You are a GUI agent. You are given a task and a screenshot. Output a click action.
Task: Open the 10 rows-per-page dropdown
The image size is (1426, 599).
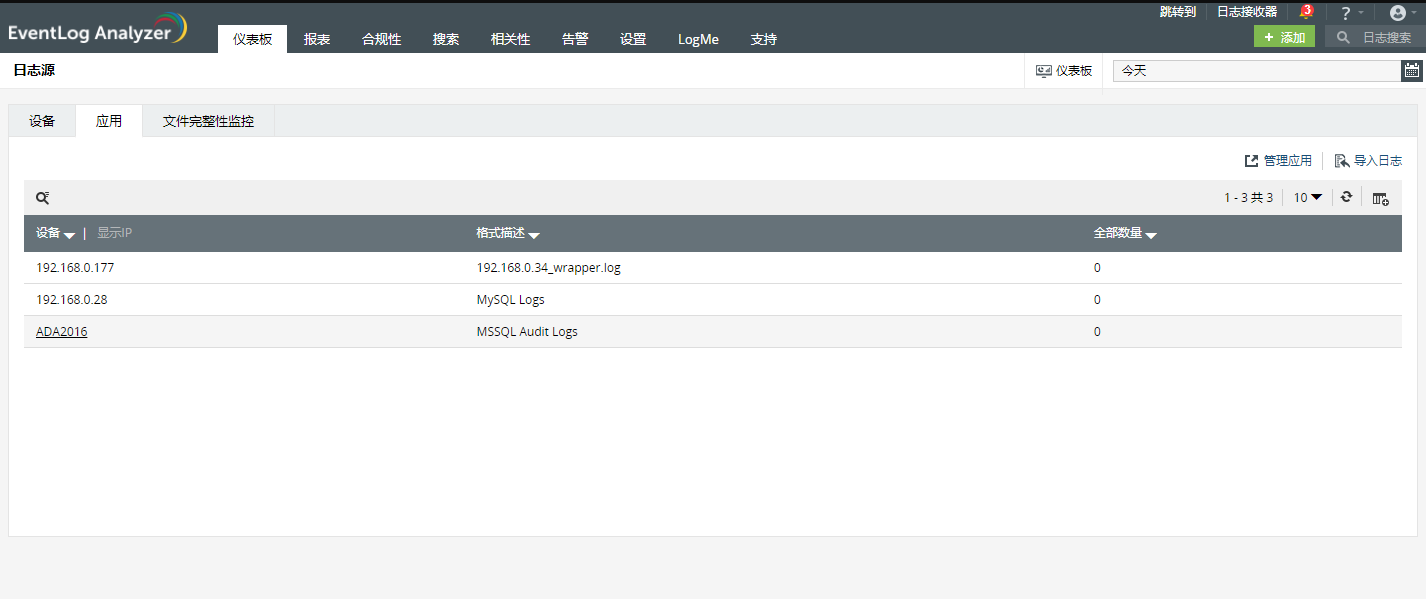pos(1307,197)
